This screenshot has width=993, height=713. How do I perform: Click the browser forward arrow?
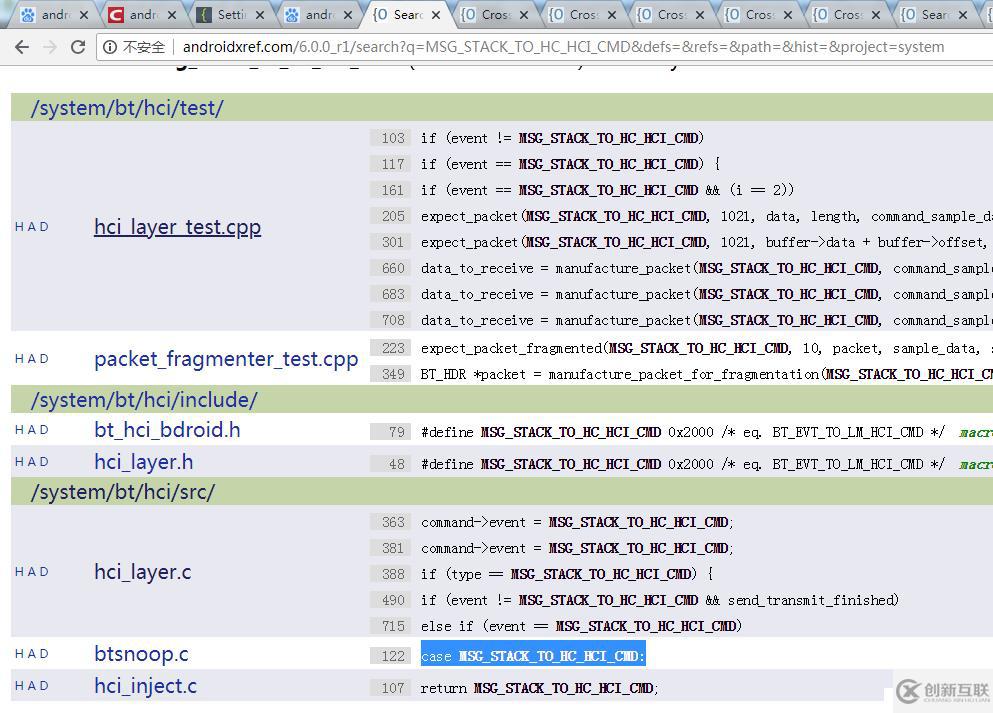[x=50, y=47]
